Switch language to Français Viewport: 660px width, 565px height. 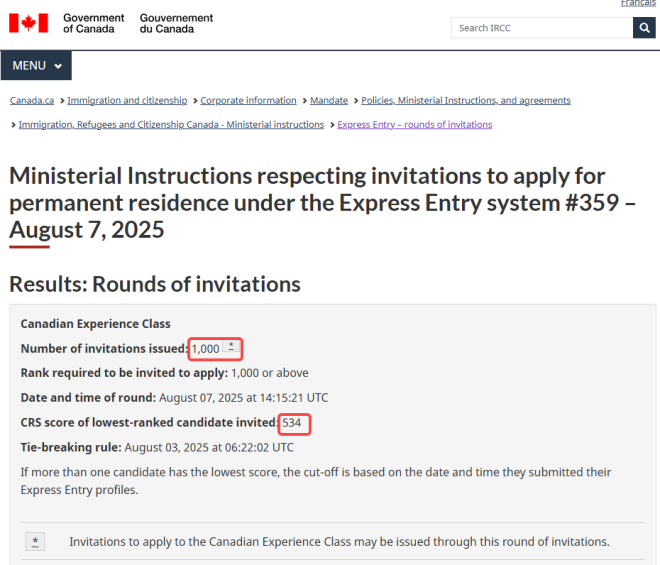click(637, 4)
